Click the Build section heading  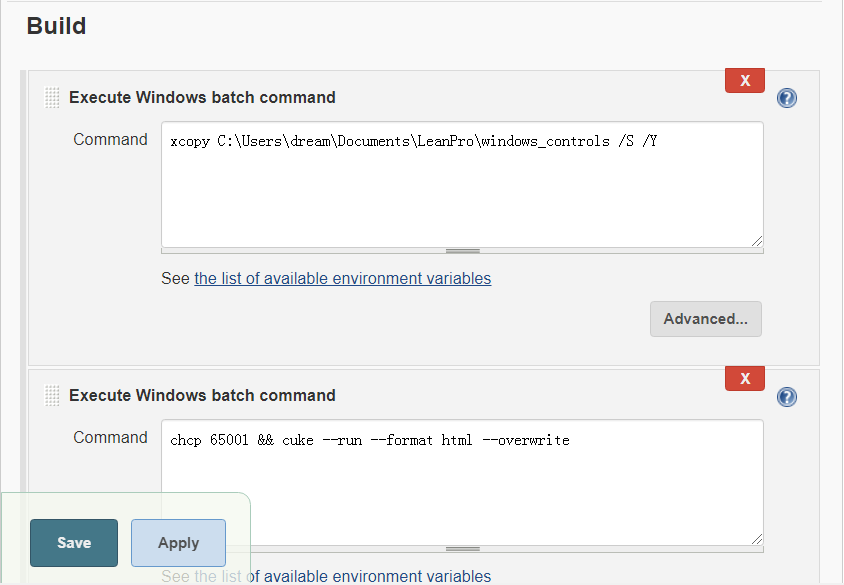(56, 26)
